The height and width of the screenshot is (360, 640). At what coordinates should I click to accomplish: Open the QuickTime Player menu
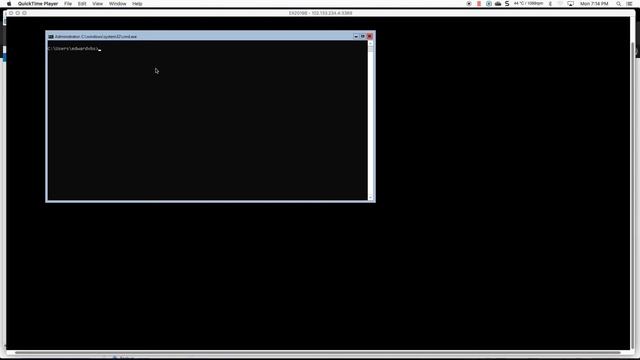(38, 4)
